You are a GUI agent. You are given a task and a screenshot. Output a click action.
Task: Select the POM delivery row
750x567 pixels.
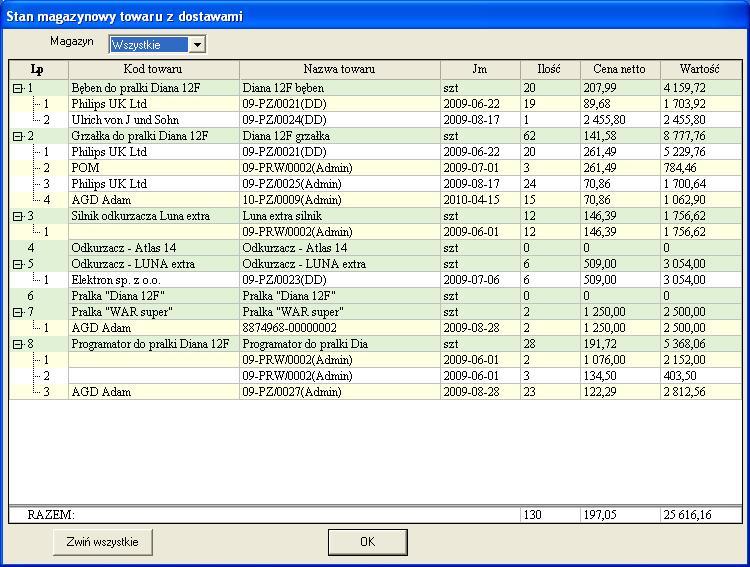click(375, 168)
